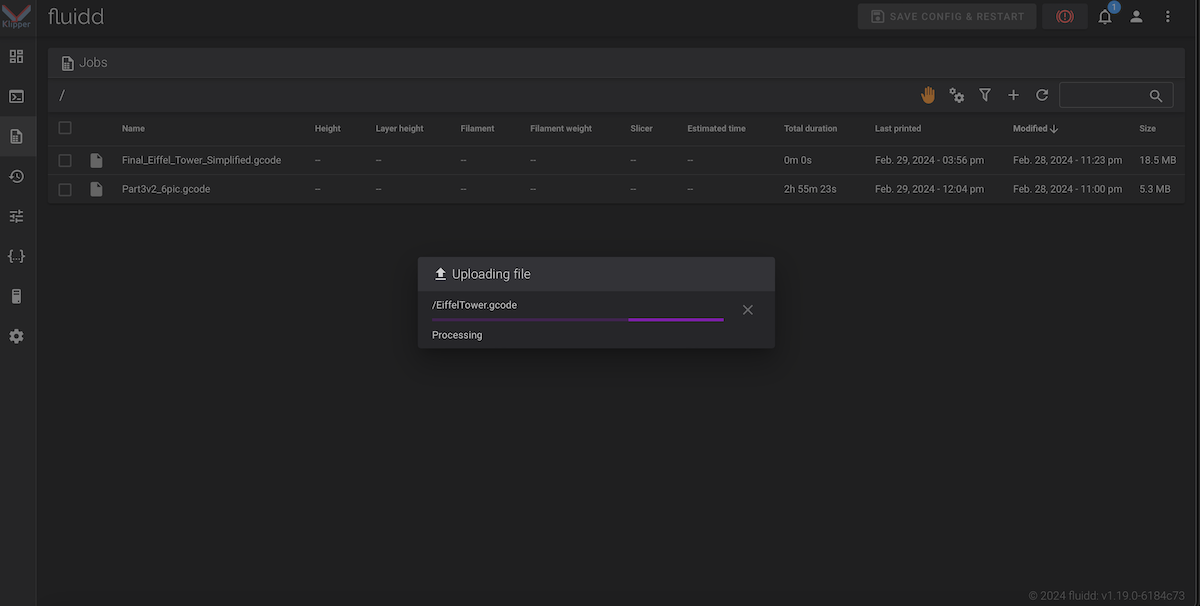Click the Uploading file dialog title
Image resolution: width=1200 pixels, height=606 pixels.
point(491,274)
